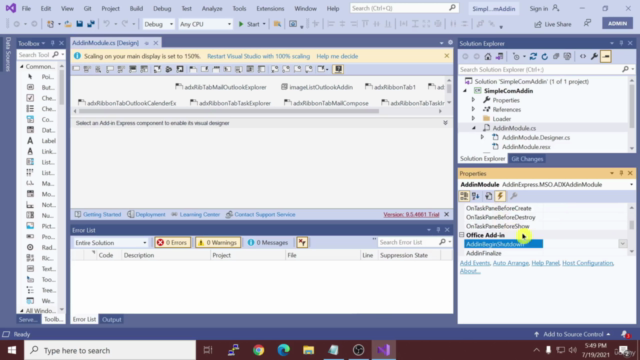The image size is (640, 360).
Task: Click the Version 9.5.4661 Trial link
Action: click(x=411, y=215)
